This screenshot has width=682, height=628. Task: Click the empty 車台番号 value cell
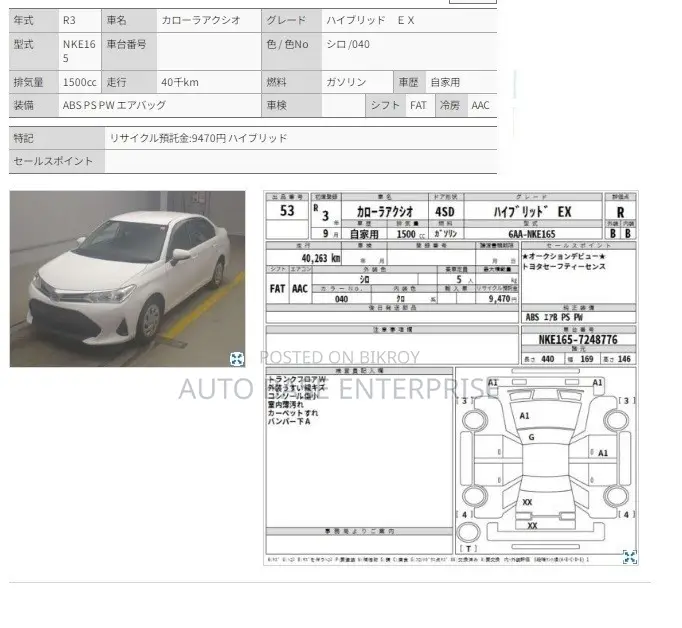(209, 51)
